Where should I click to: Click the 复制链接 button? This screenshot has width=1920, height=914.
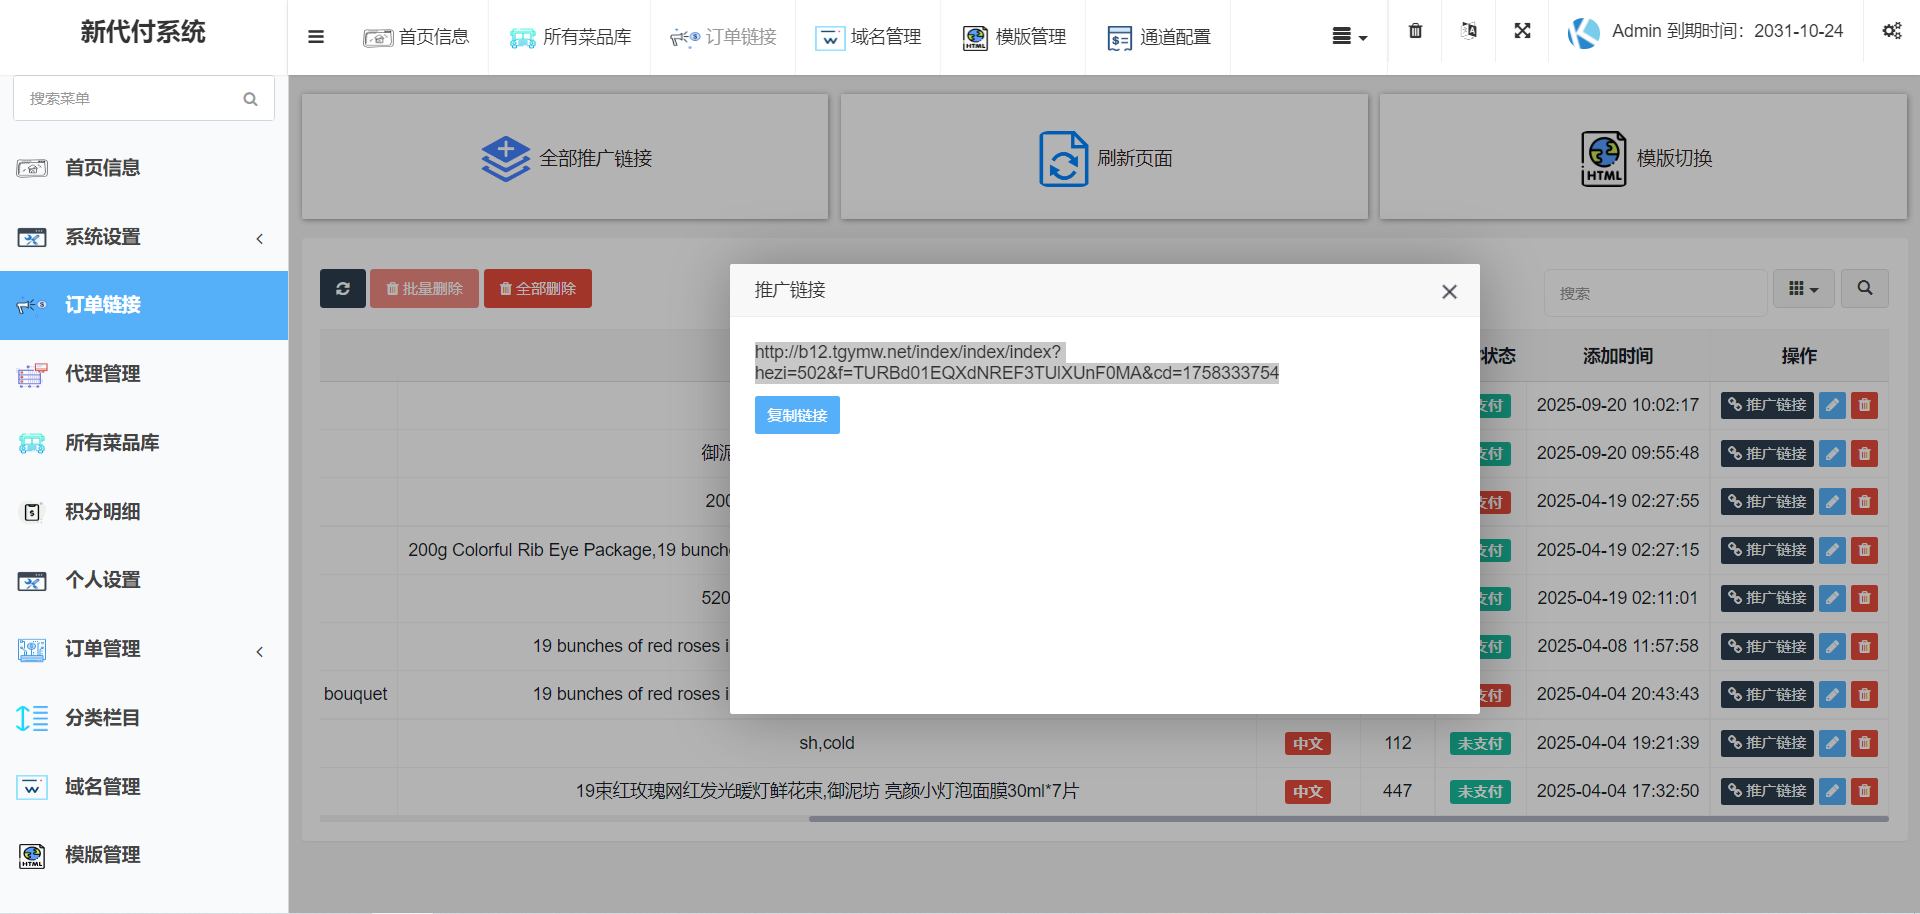[x=797, y=415]
